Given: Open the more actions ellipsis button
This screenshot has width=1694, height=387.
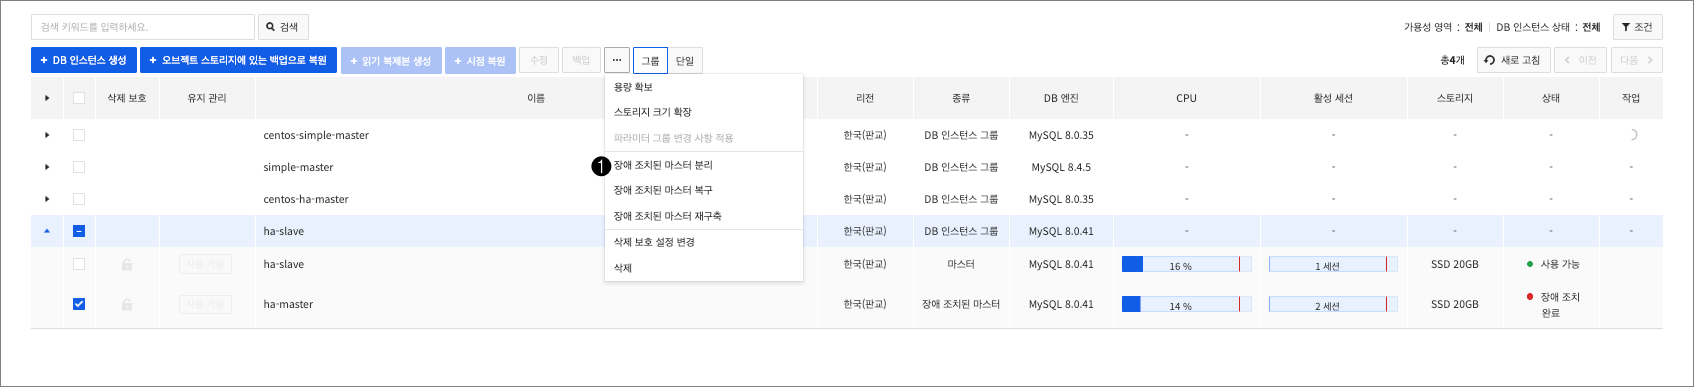Looking at the screenshot, I should point(617,60).
